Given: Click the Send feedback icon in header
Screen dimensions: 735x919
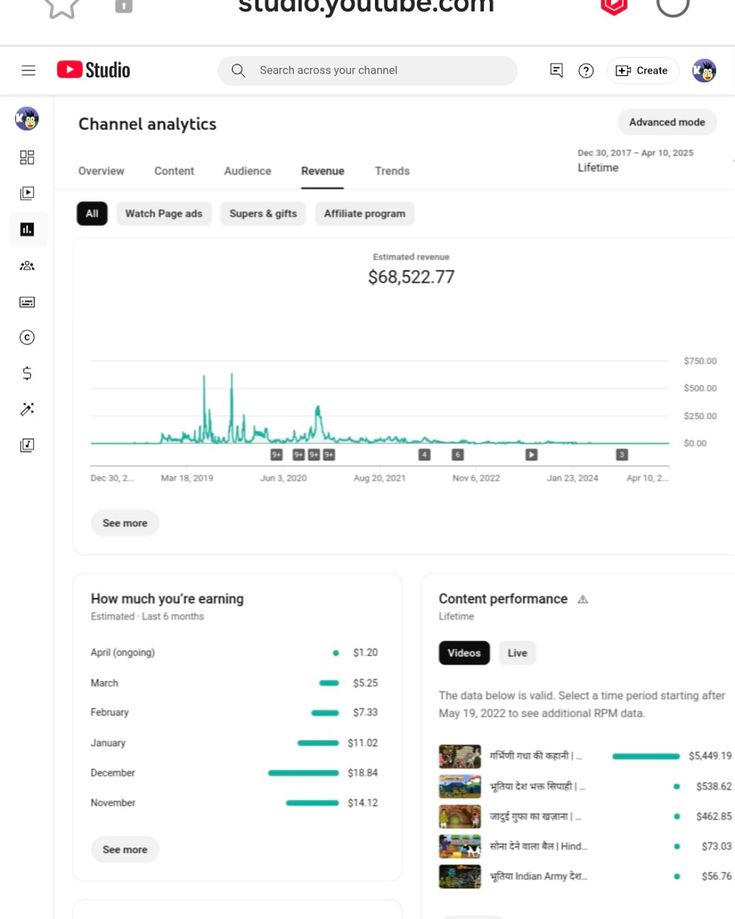Looking at the screenshot, I should 556,70.
